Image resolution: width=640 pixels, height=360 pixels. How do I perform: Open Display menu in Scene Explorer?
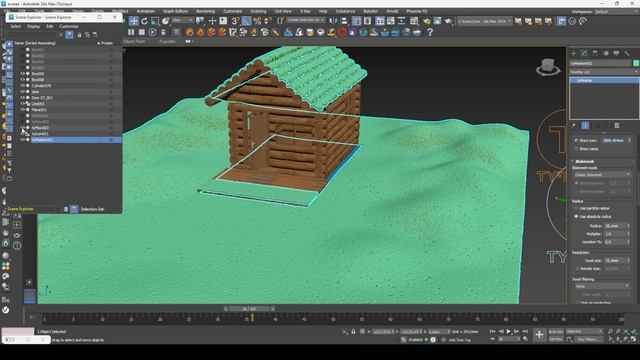[33, 27]
